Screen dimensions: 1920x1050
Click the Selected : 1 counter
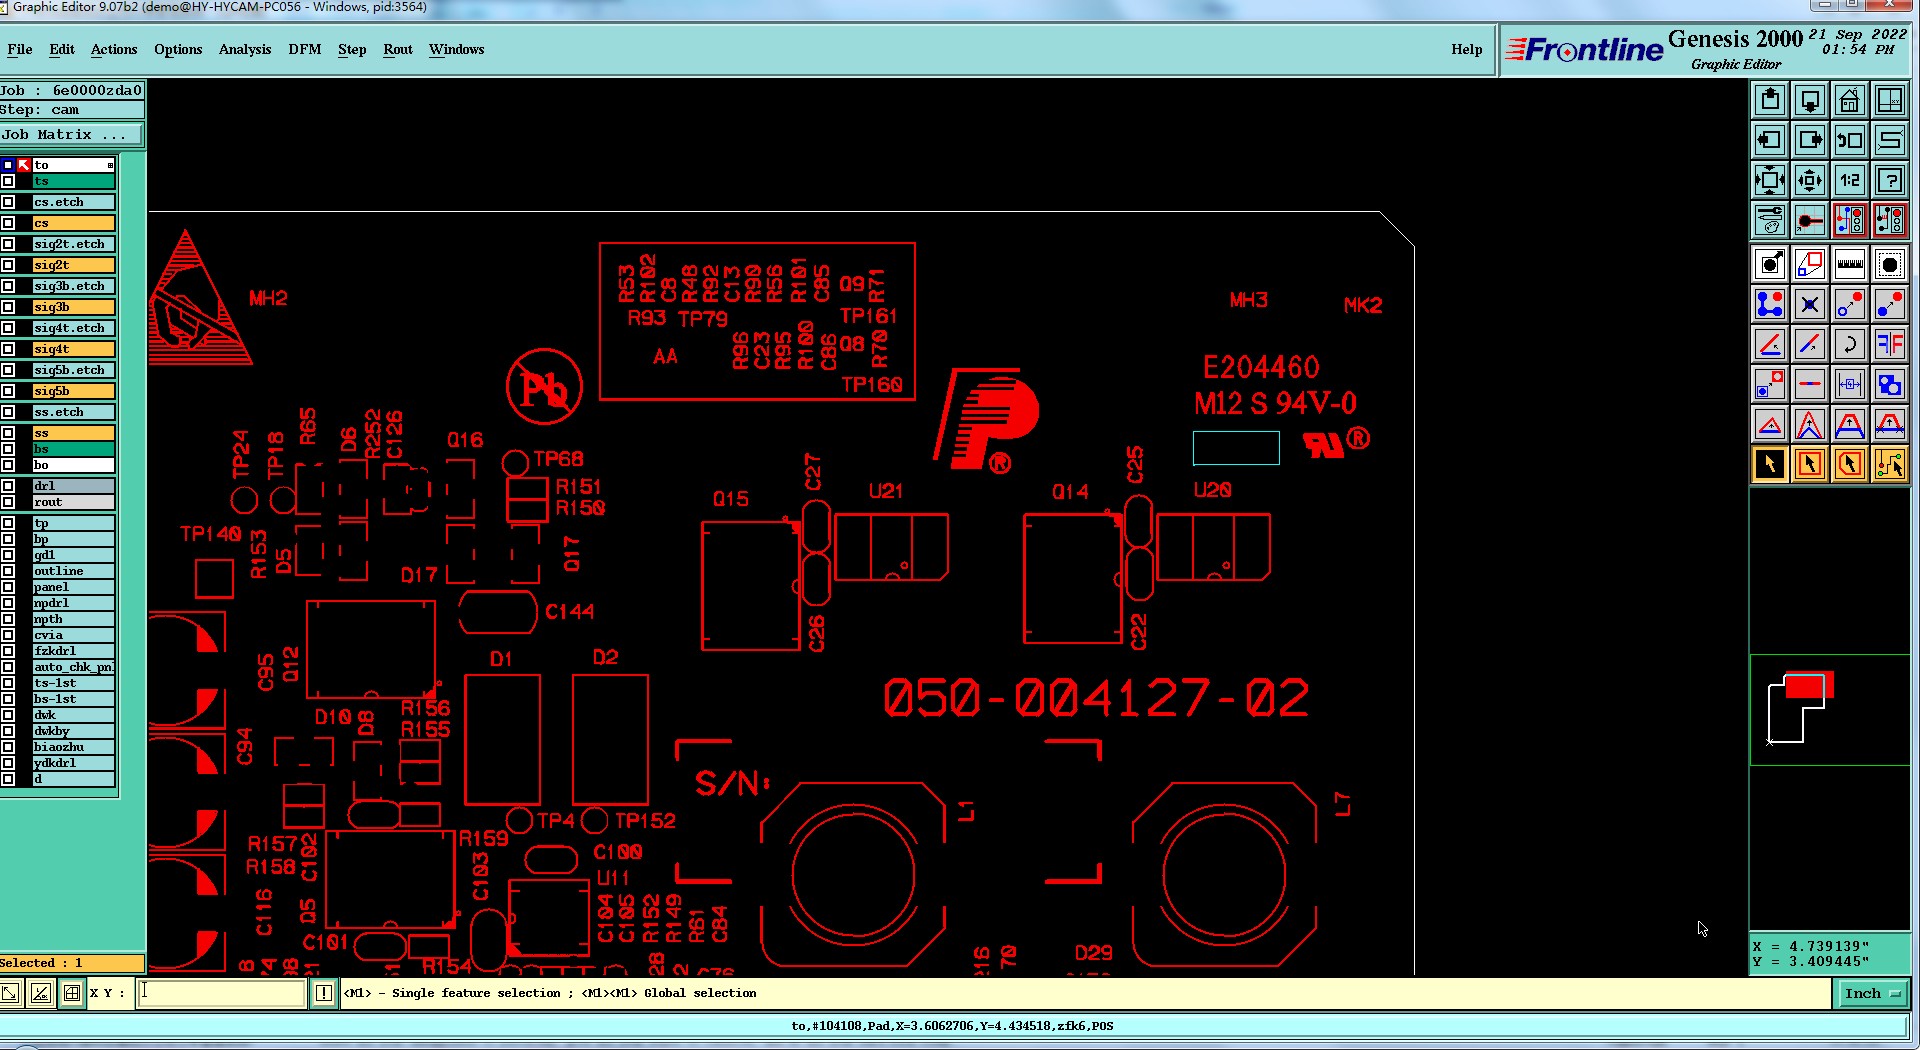(72, 963)
